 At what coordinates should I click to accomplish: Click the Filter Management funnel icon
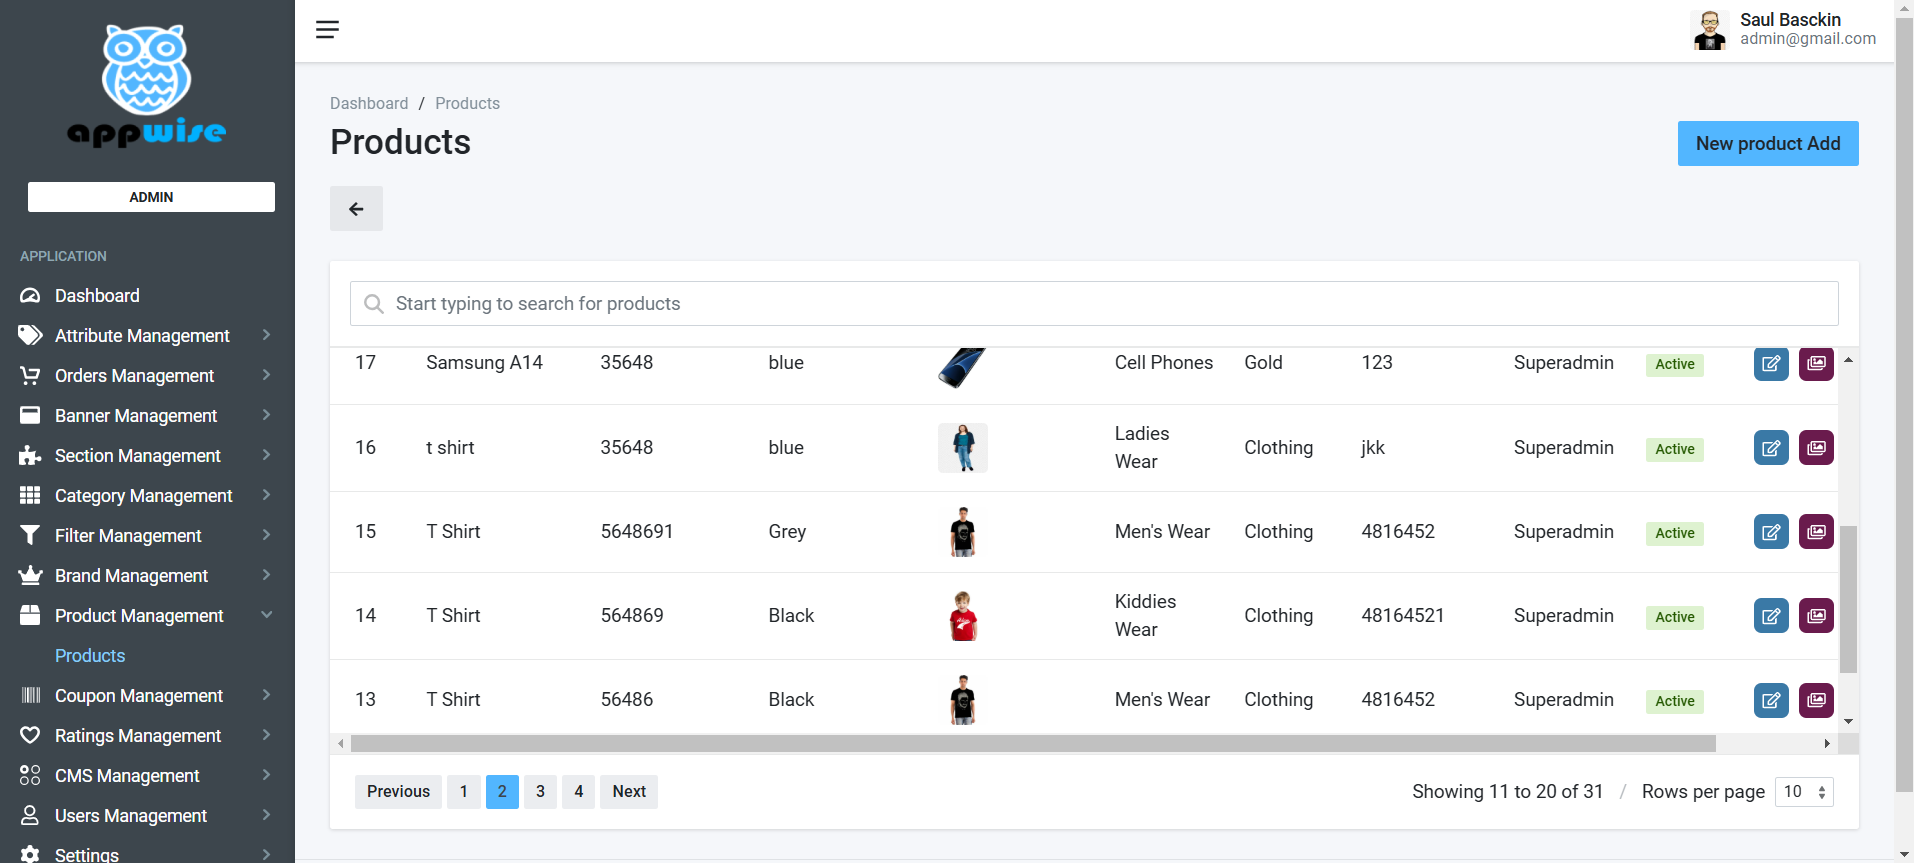(x=30, y=536)
